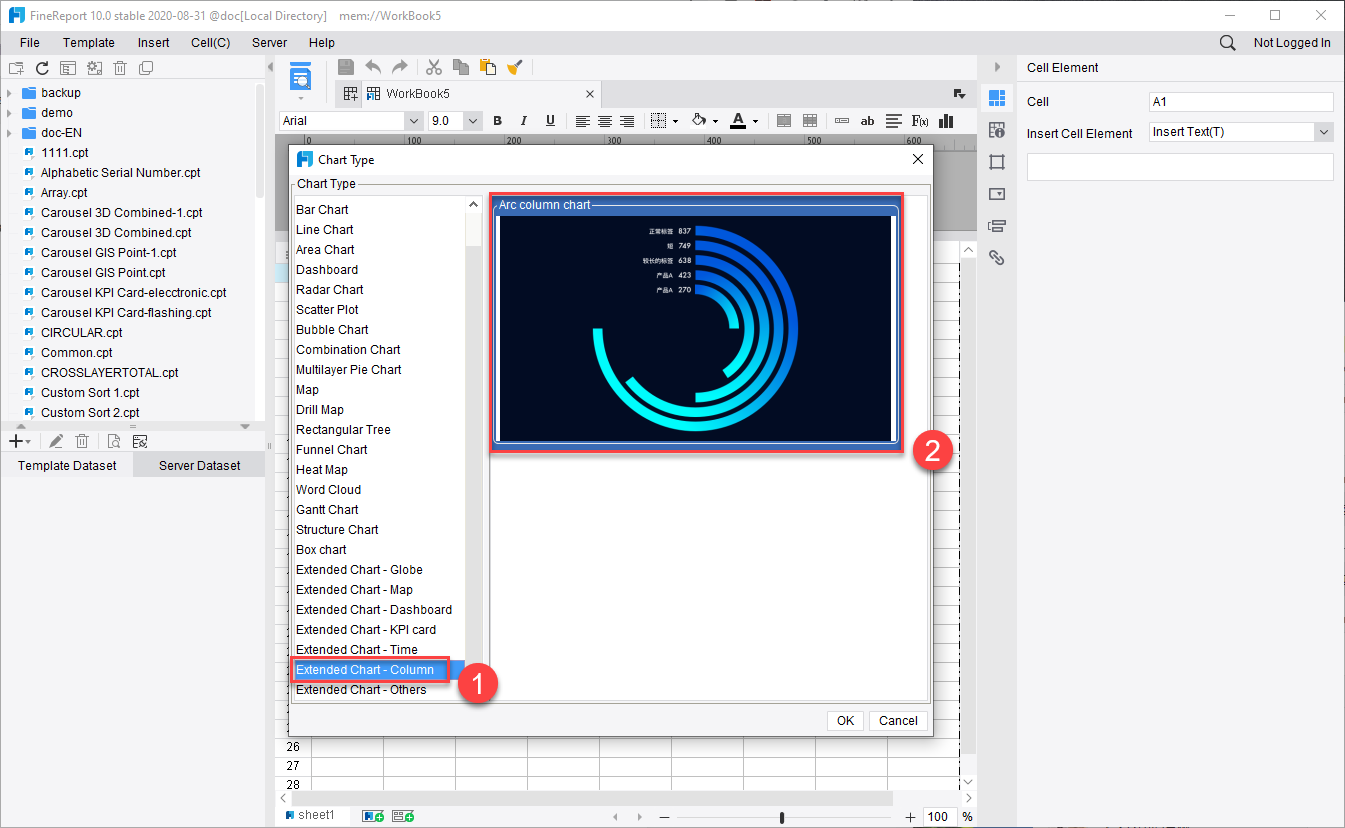1345x828 pixels.
Task: Undo the last action
Action: 373,67
